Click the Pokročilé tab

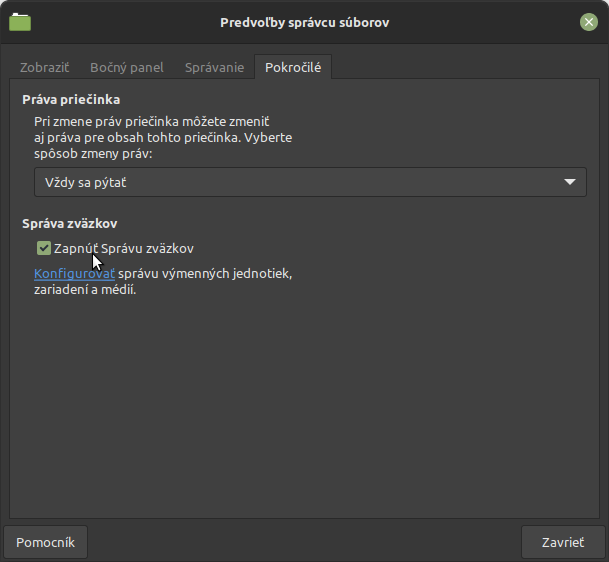293,68
